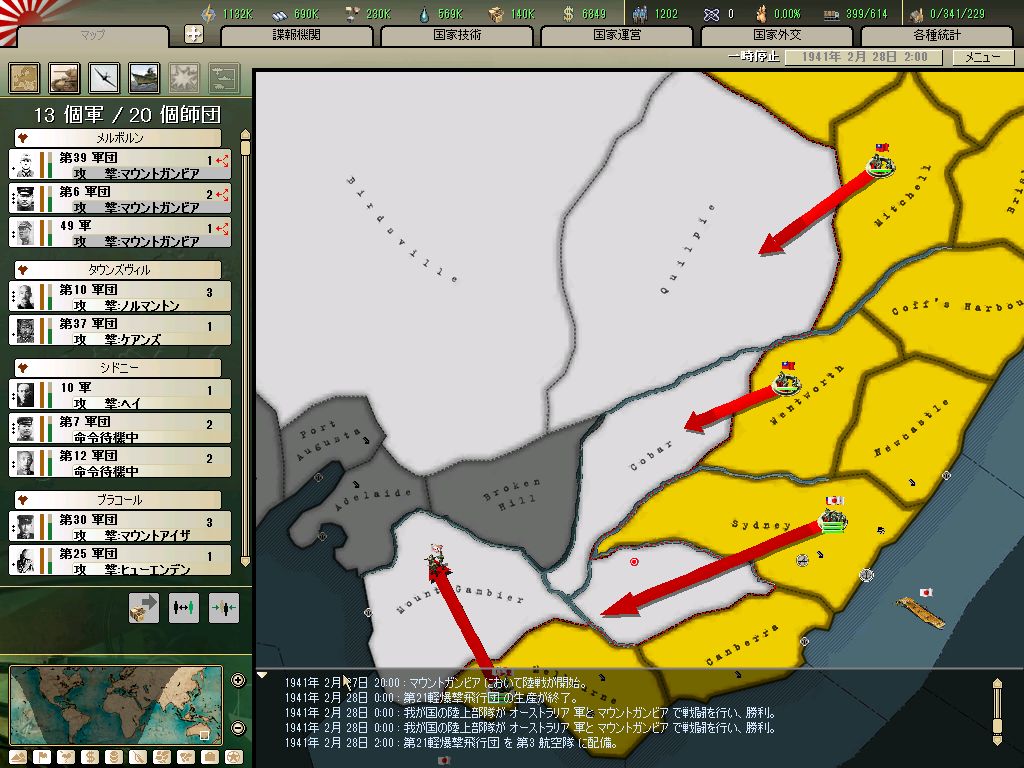
Task: Click the reorganize units double-arrow icon
Action: point(184,607)
